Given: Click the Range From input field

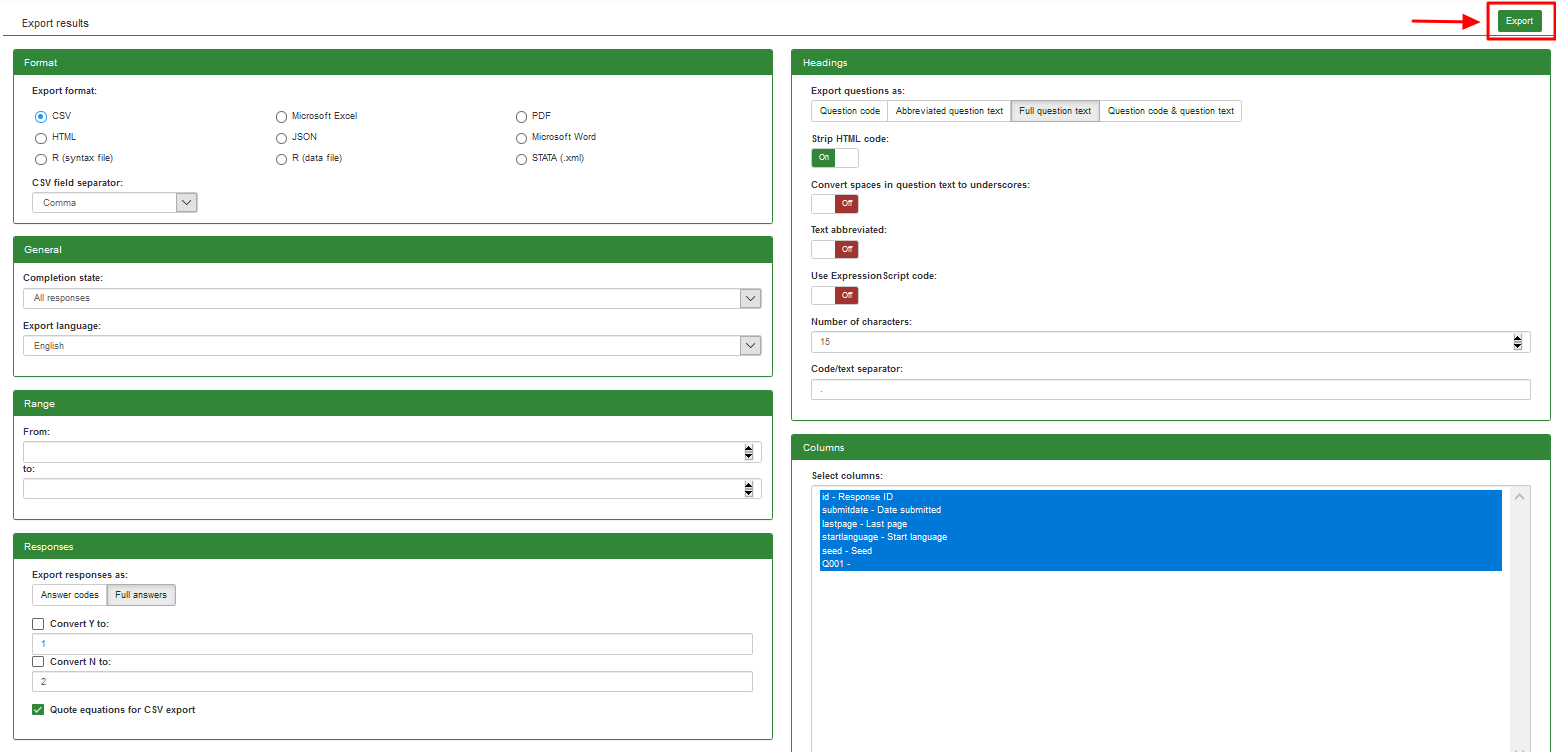Looking at the screenshot, I should [392, 452].
